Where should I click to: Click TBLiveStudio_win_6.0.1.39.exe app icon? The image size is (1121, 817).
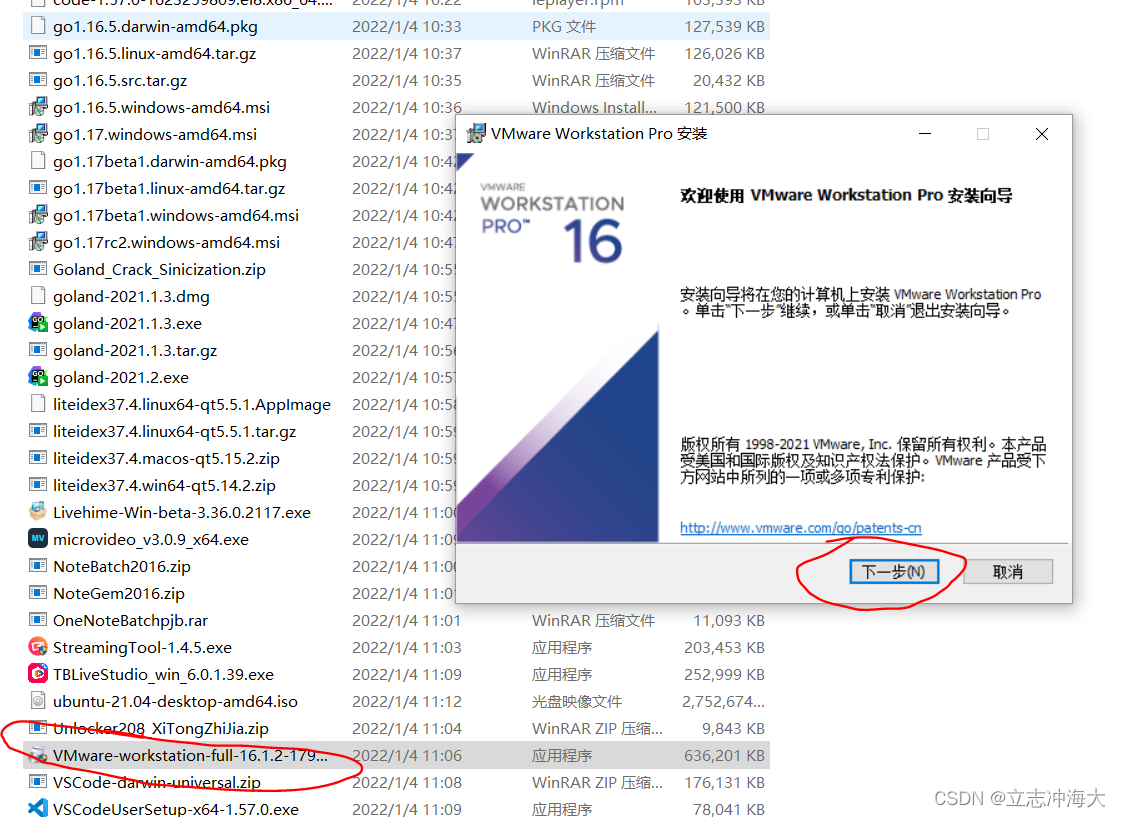point(38,673)
